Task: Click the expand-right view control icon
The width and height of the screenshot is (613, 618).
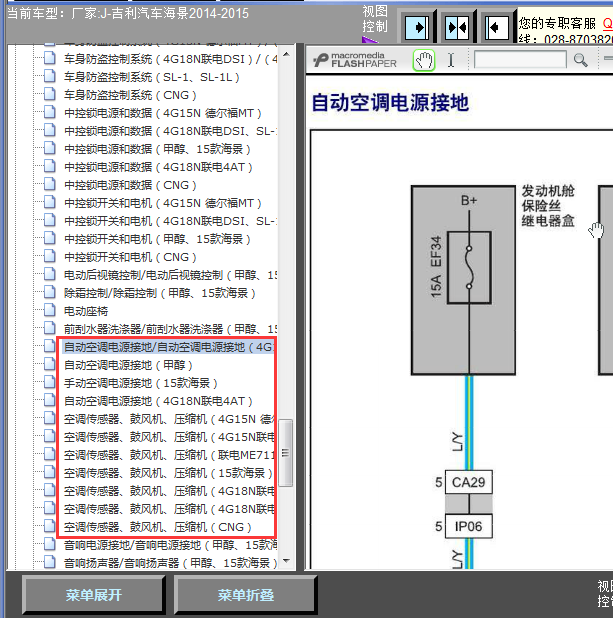Action: (x=417, y=27)
